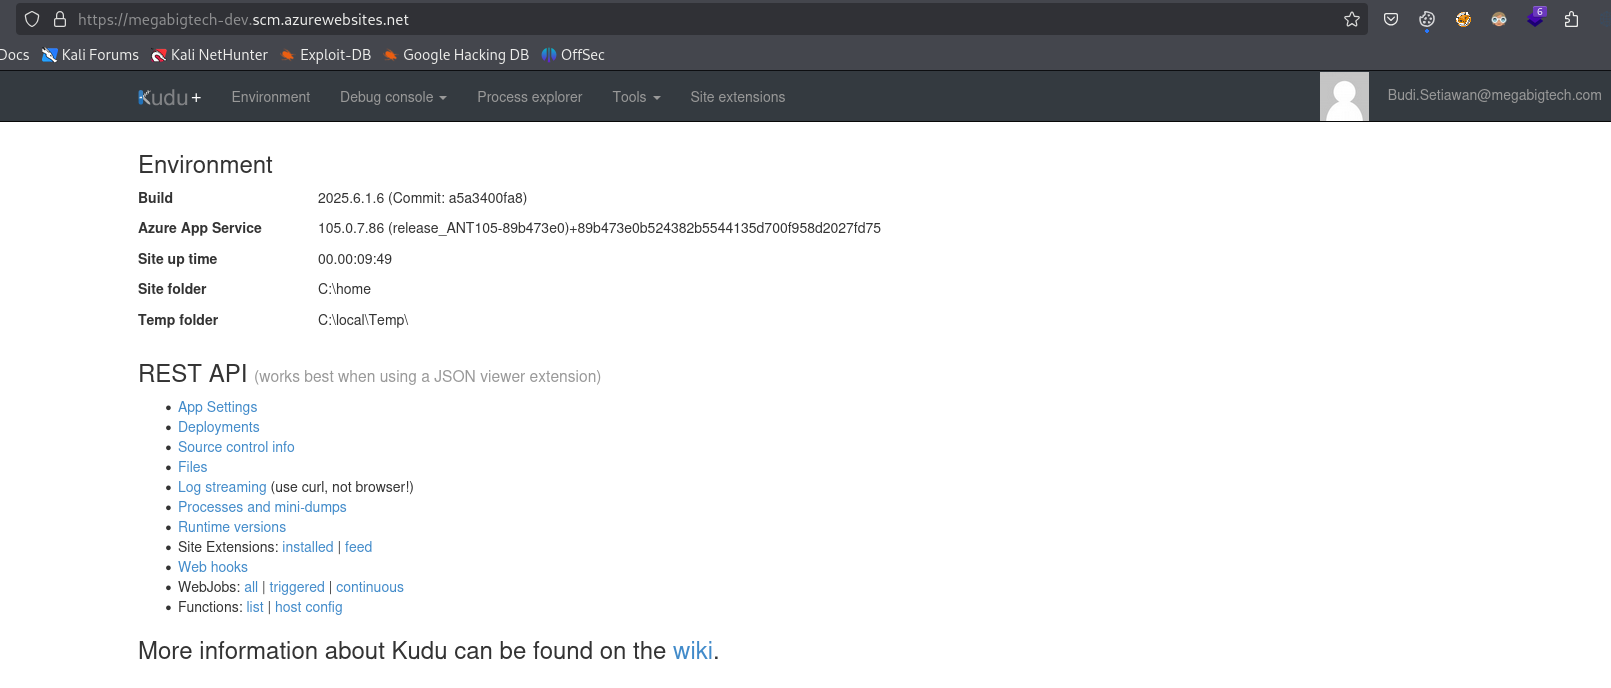The width and height of the screenshot is (1611, 688).
Task: Open the Process explorer navbar item
Action: point(529,97)
